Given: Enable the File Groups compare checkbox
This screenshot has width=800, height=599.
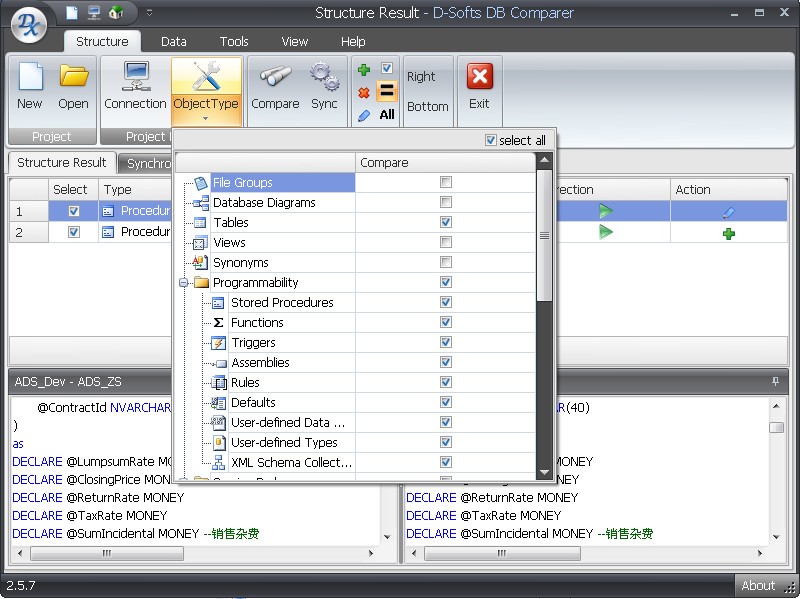Looking at the screenshot, I should (x=446, y=182).
